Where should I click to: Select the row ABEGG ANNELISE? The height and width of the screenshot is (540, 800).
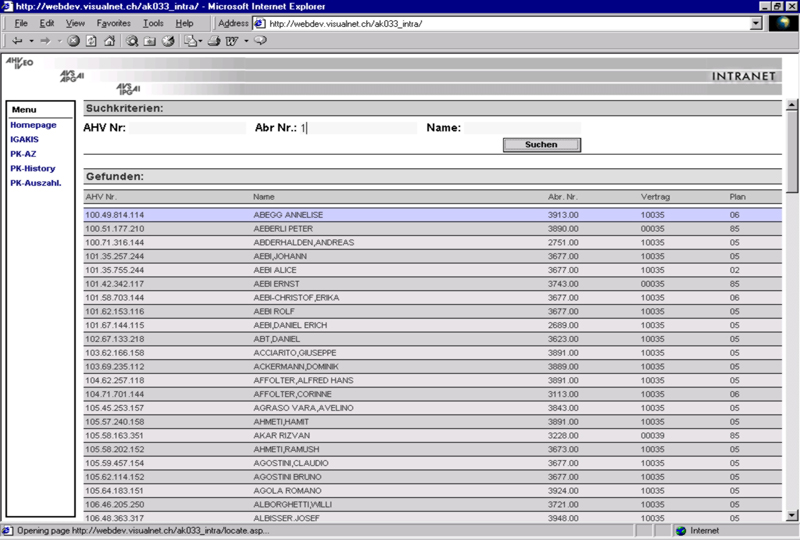(433, 215)
